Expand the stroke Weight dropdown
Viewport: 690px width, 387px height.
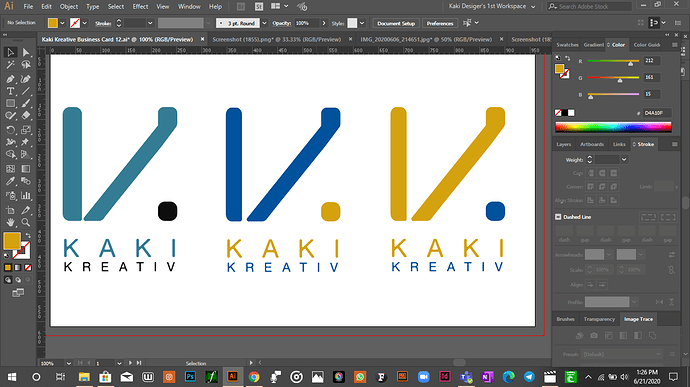[x=624, y=159]
